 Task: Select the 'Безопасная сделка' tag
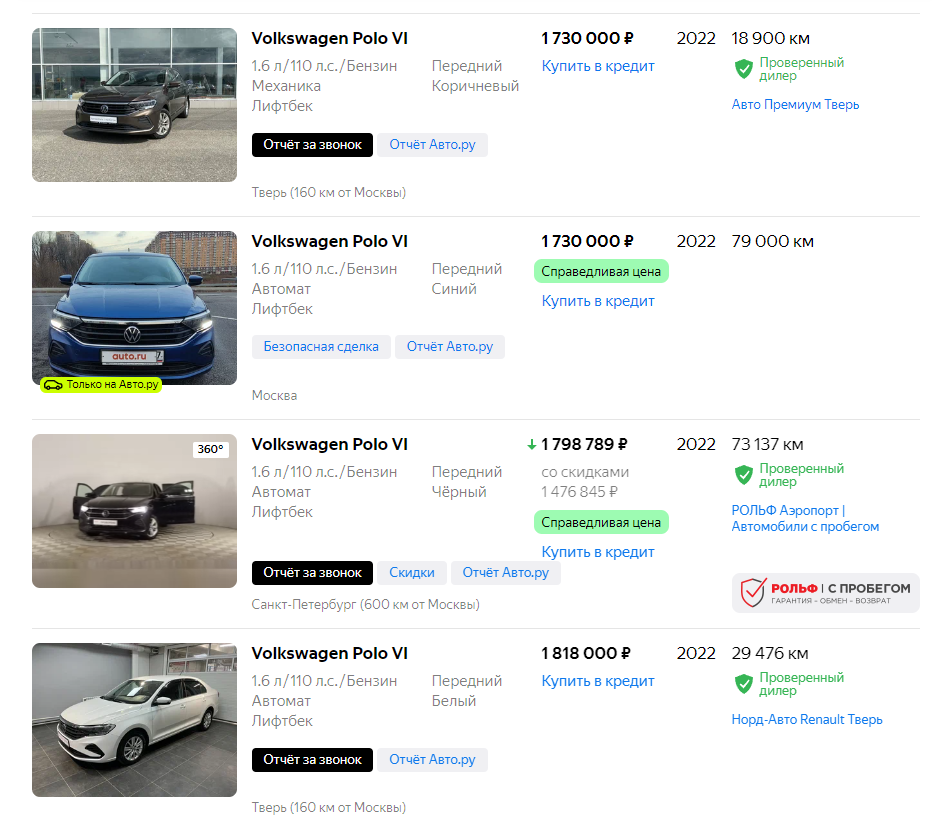point(321,347)
